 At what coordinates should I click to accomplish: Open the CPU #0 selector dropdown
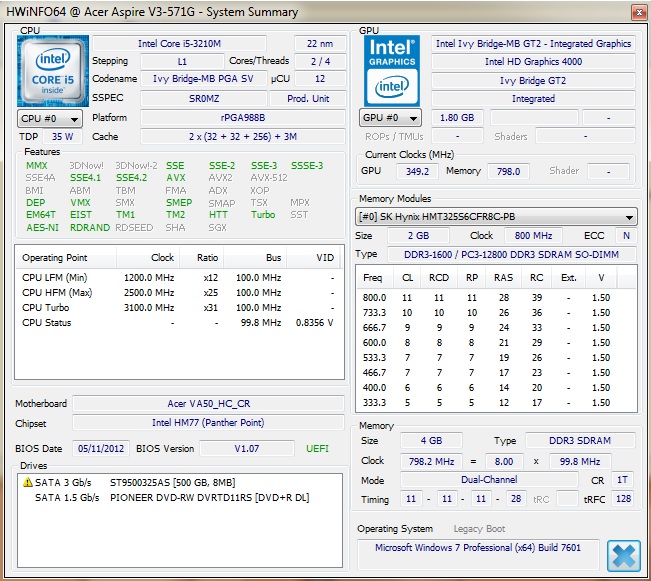click(x=50, y=119)
